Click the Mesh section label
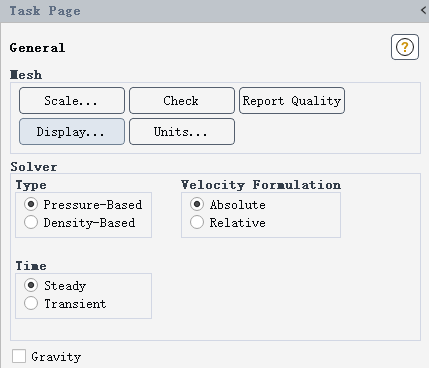The width and height of the screenshot is (429, 368). pos(26,75)
